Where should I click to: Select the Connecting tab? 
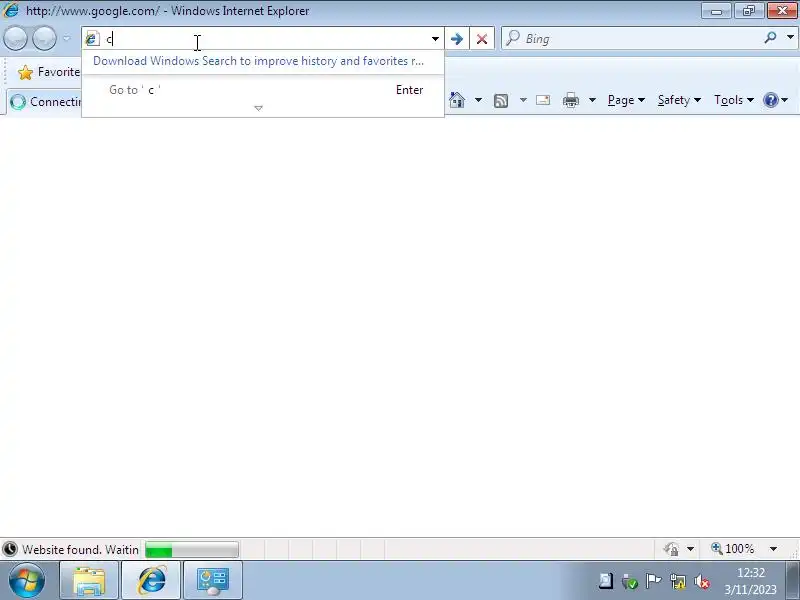45,102
